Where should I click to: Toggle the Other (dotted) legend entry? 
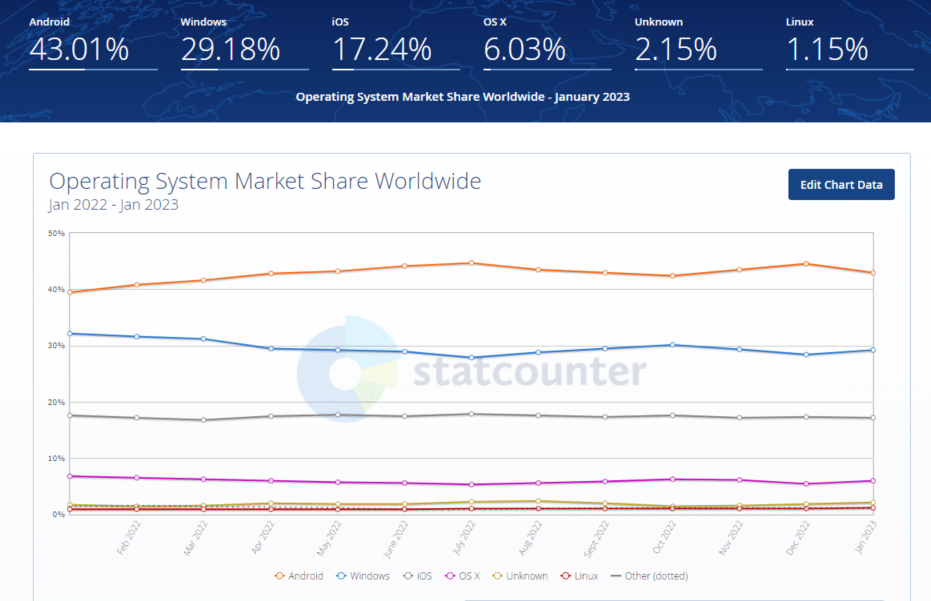point(649,576)
